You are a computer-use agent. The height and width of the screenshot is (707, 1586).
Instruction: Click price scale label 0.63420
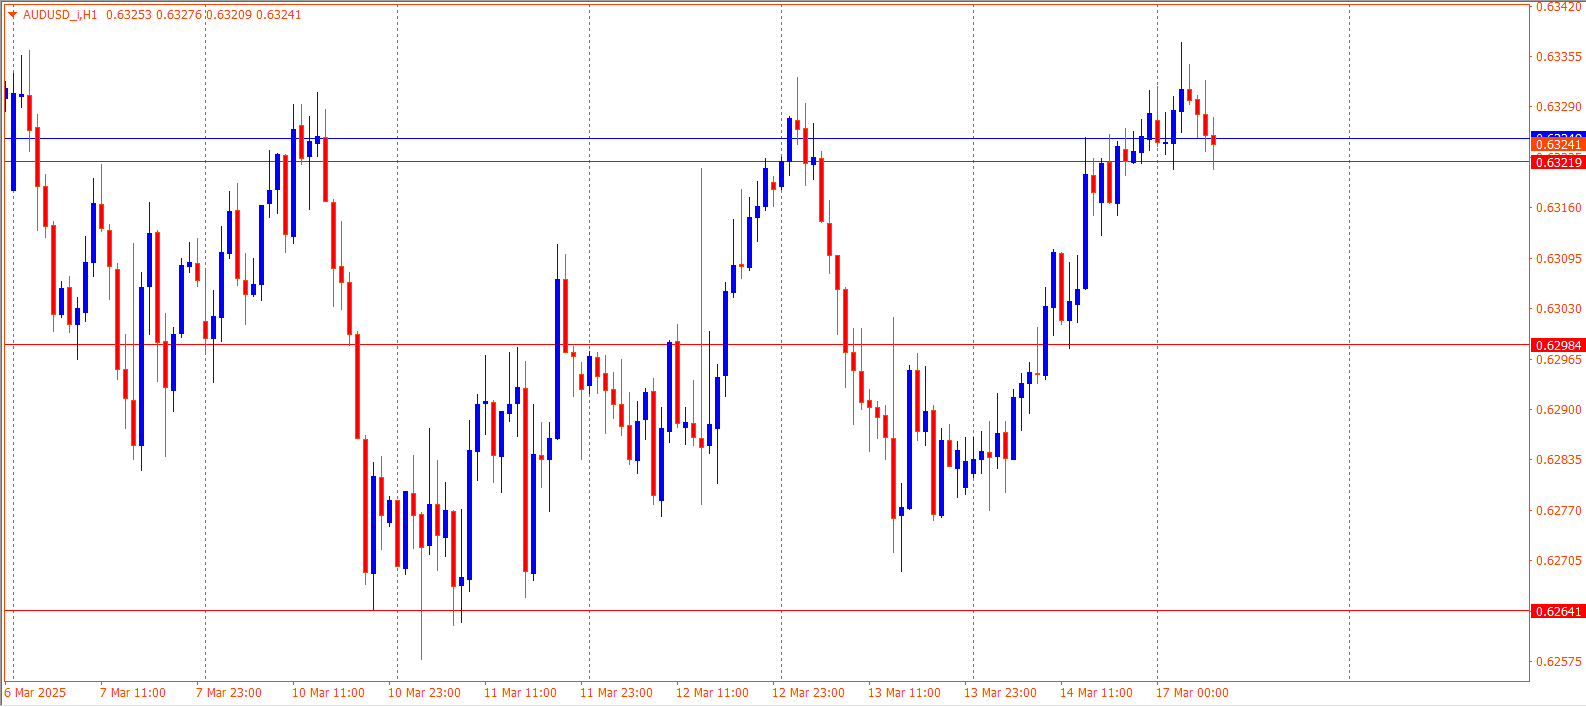click(x=1558, y=7)
